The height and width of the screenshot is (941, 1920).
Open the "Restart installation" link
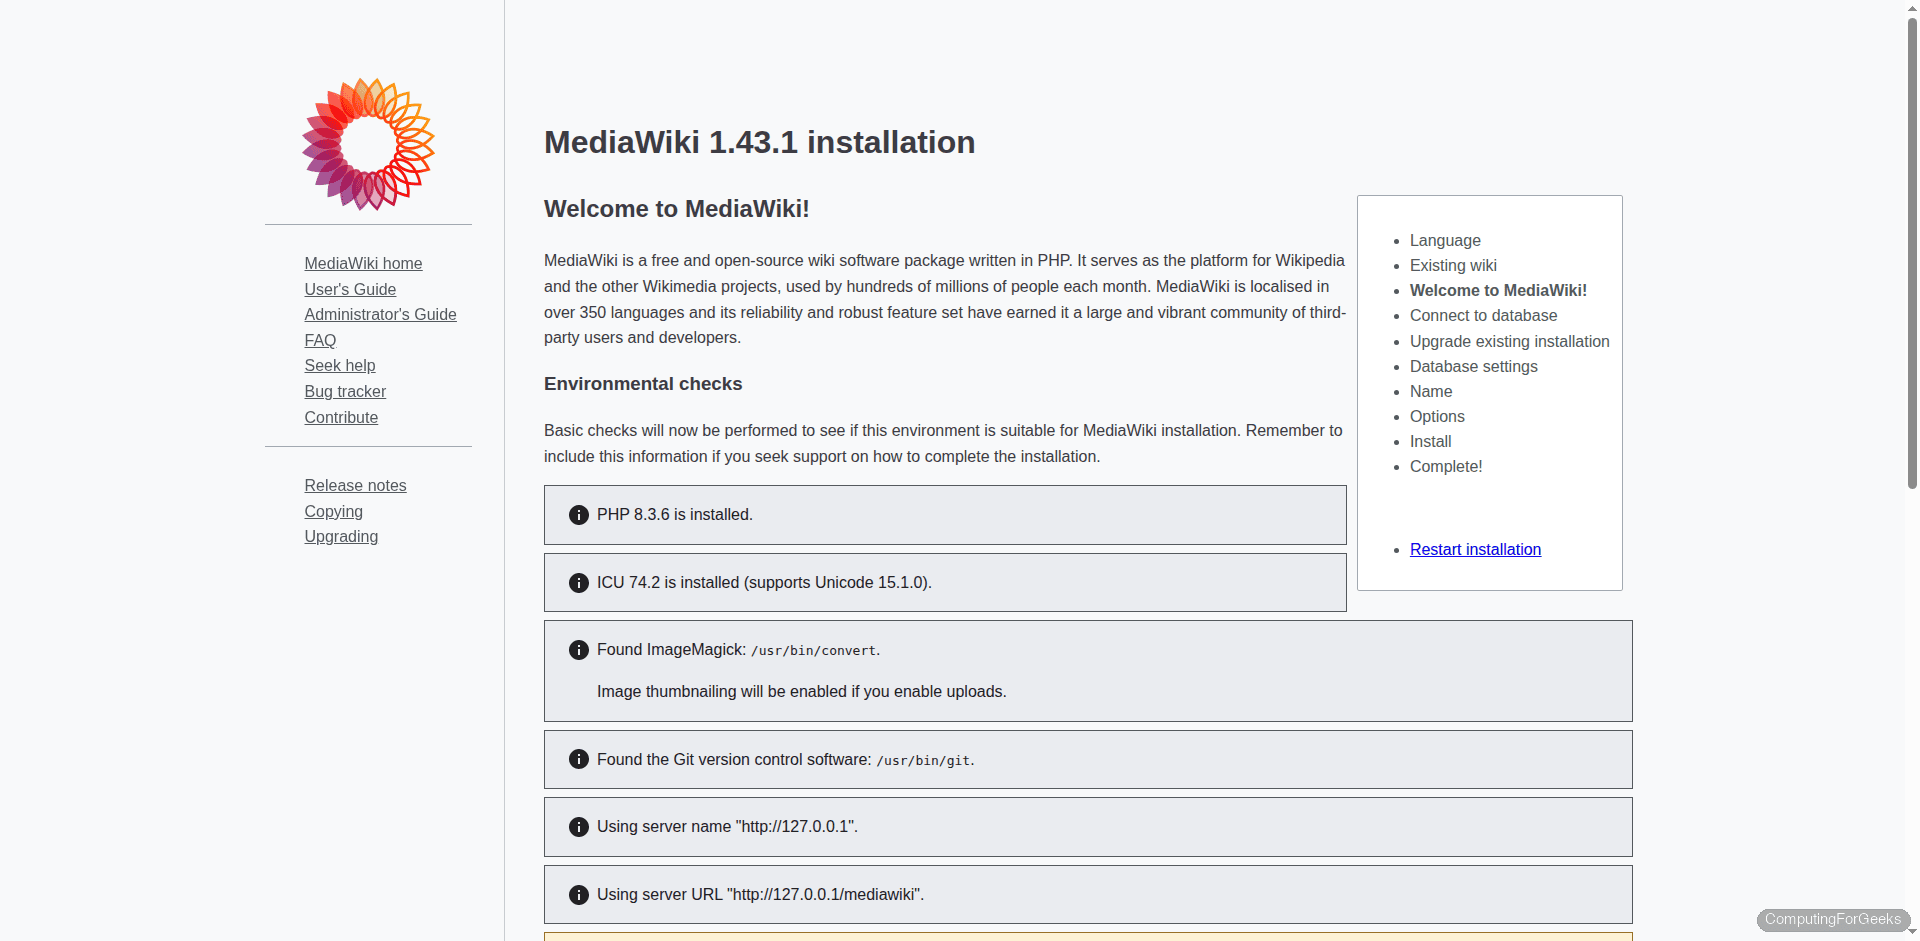[1475, 549]
